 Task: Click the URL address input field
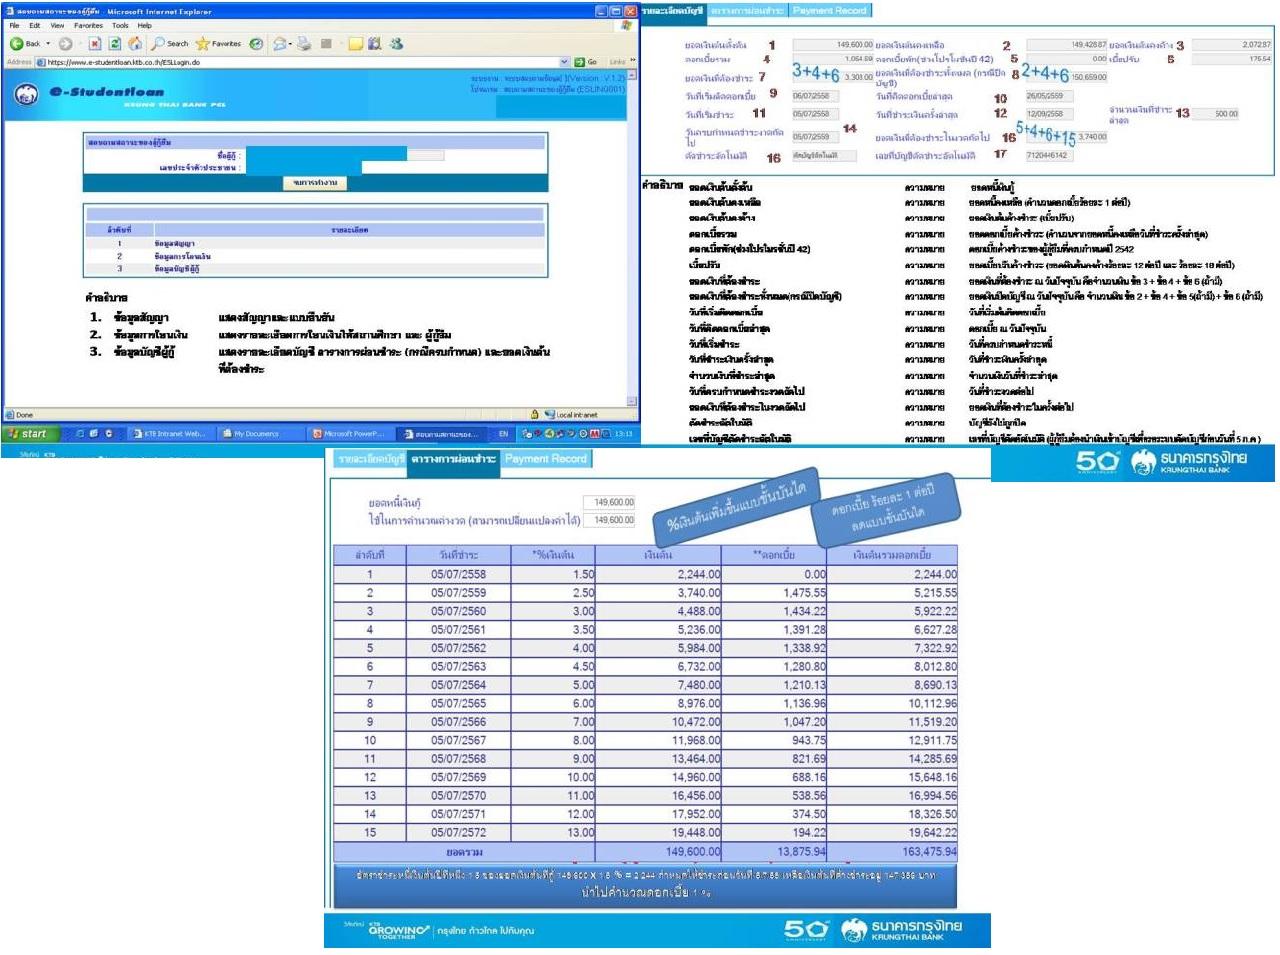point(300,62)
